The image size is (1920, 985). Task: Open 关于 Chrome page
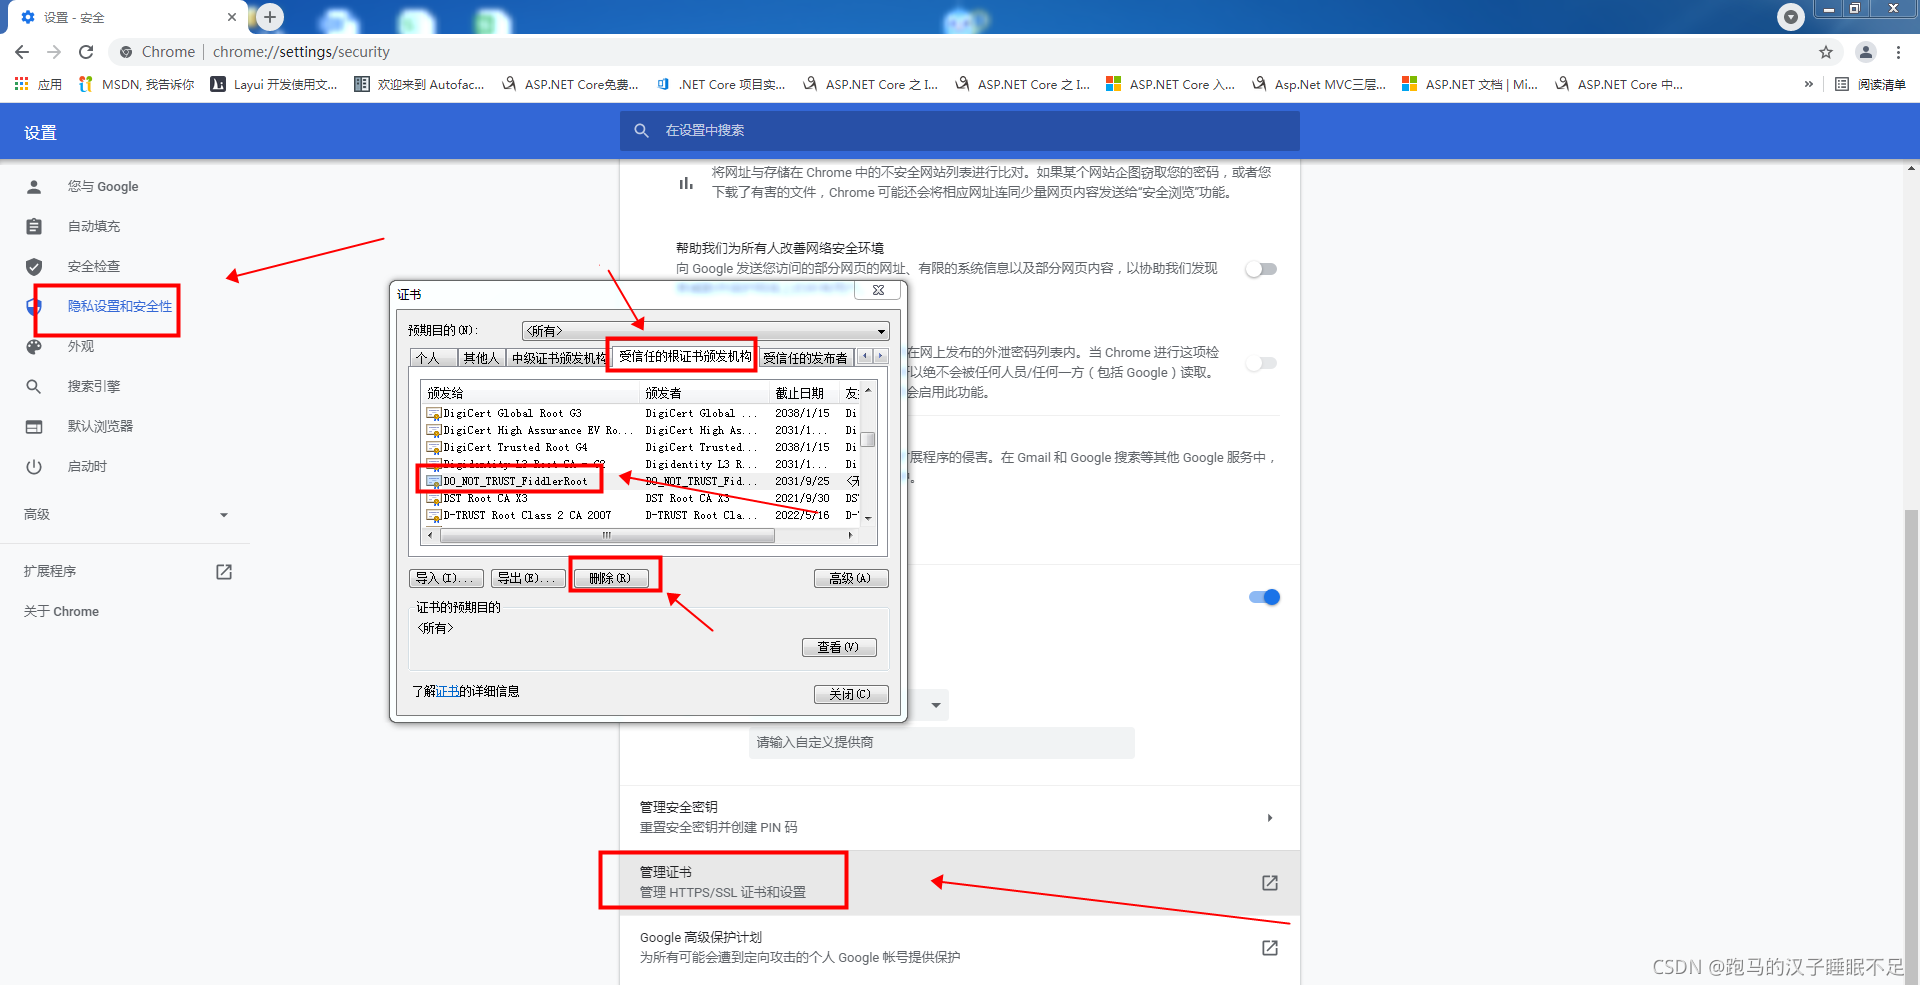(61, 612)
